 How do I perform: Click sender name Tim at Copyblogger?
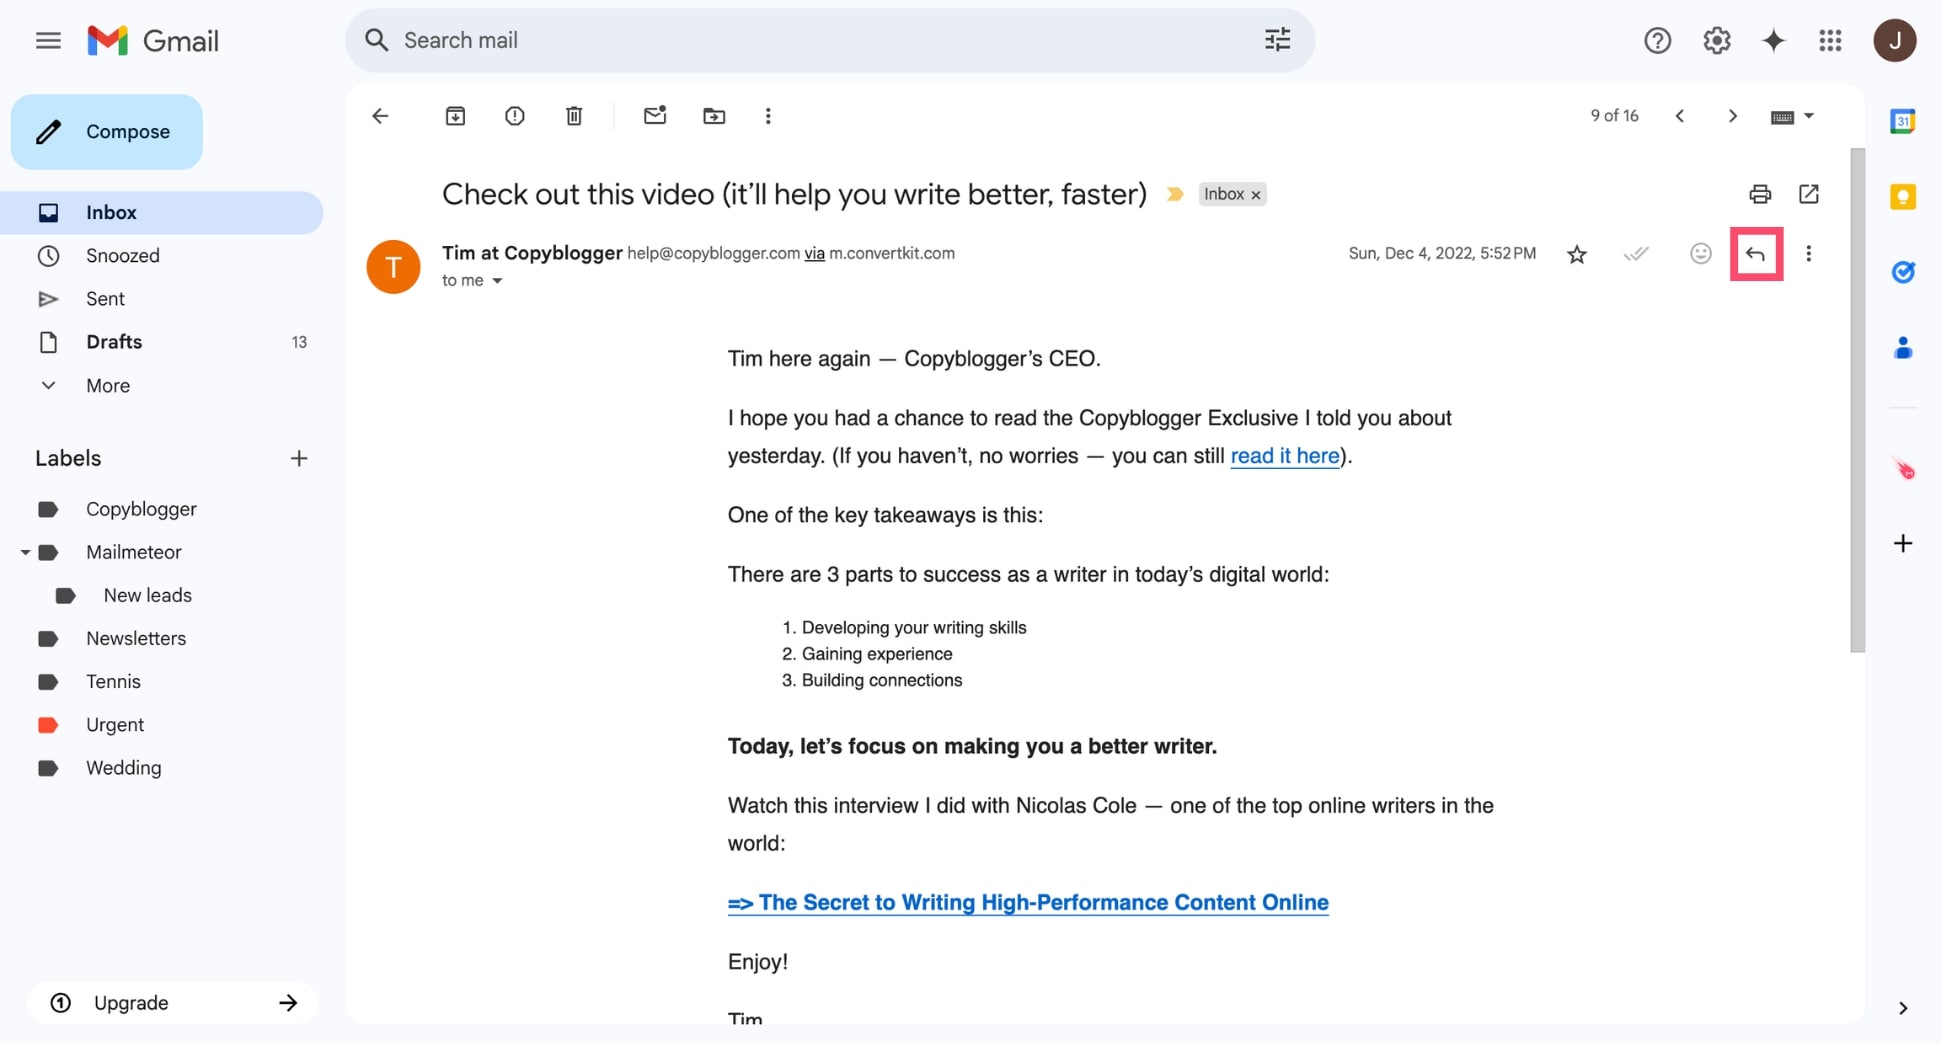532,253
